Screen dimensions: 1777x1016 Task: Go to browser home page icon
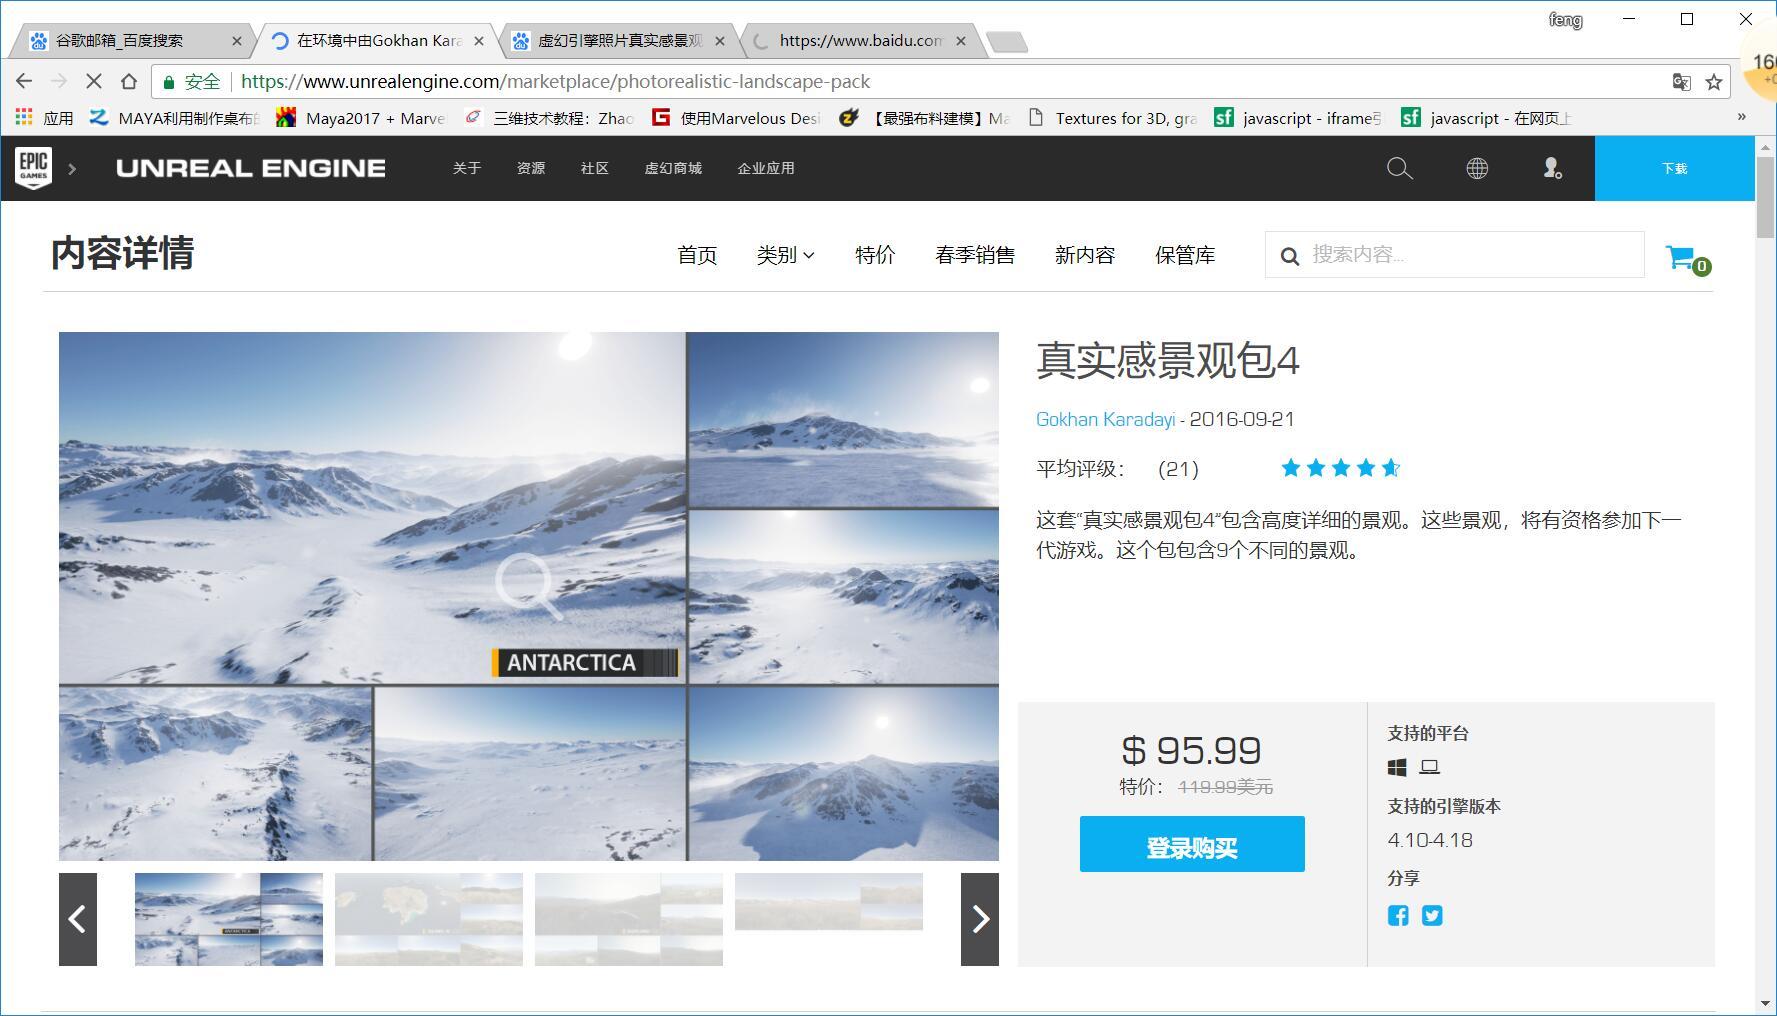[128, 81]
